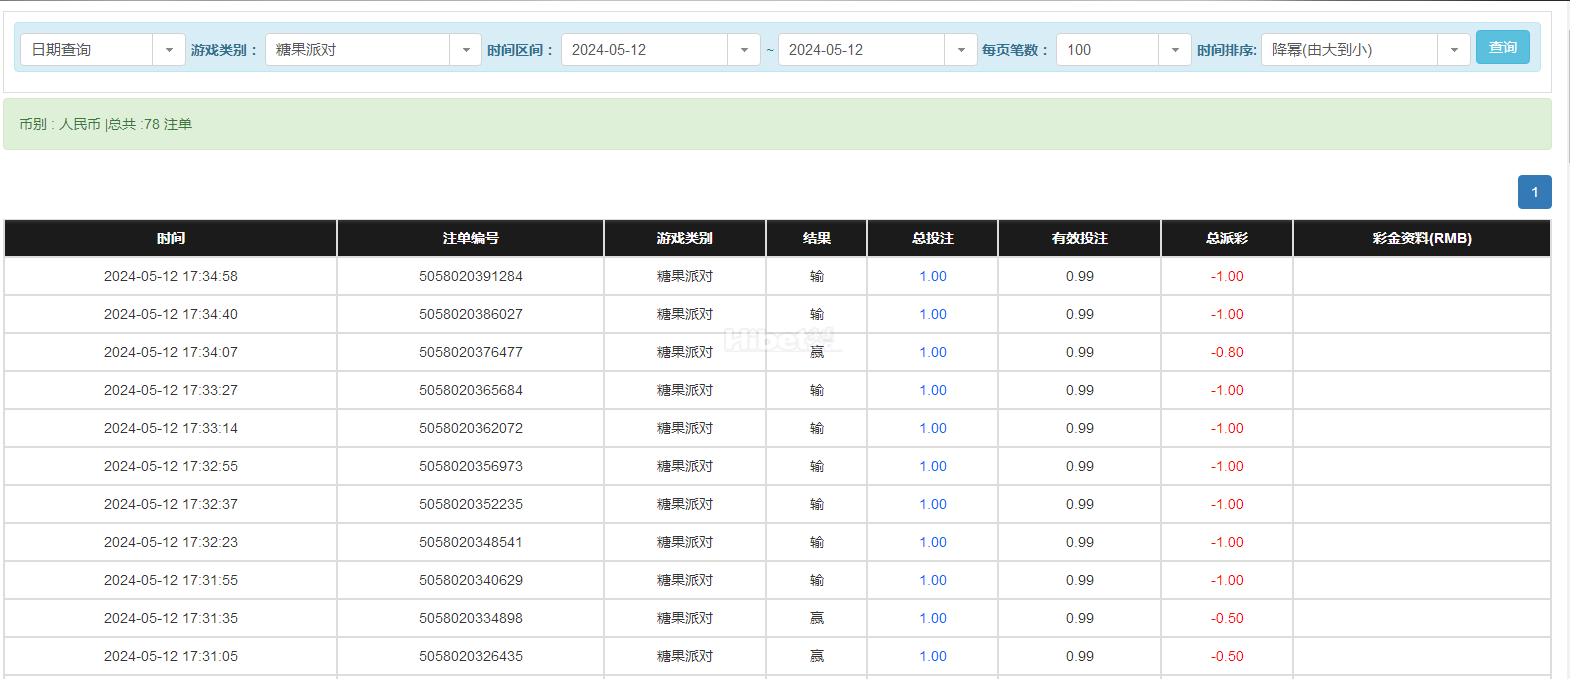Open the 1.00 bet link for order 5058020334898
Image resolution: width=1570 pixels, height=679 pixels.
pos(933,618)
